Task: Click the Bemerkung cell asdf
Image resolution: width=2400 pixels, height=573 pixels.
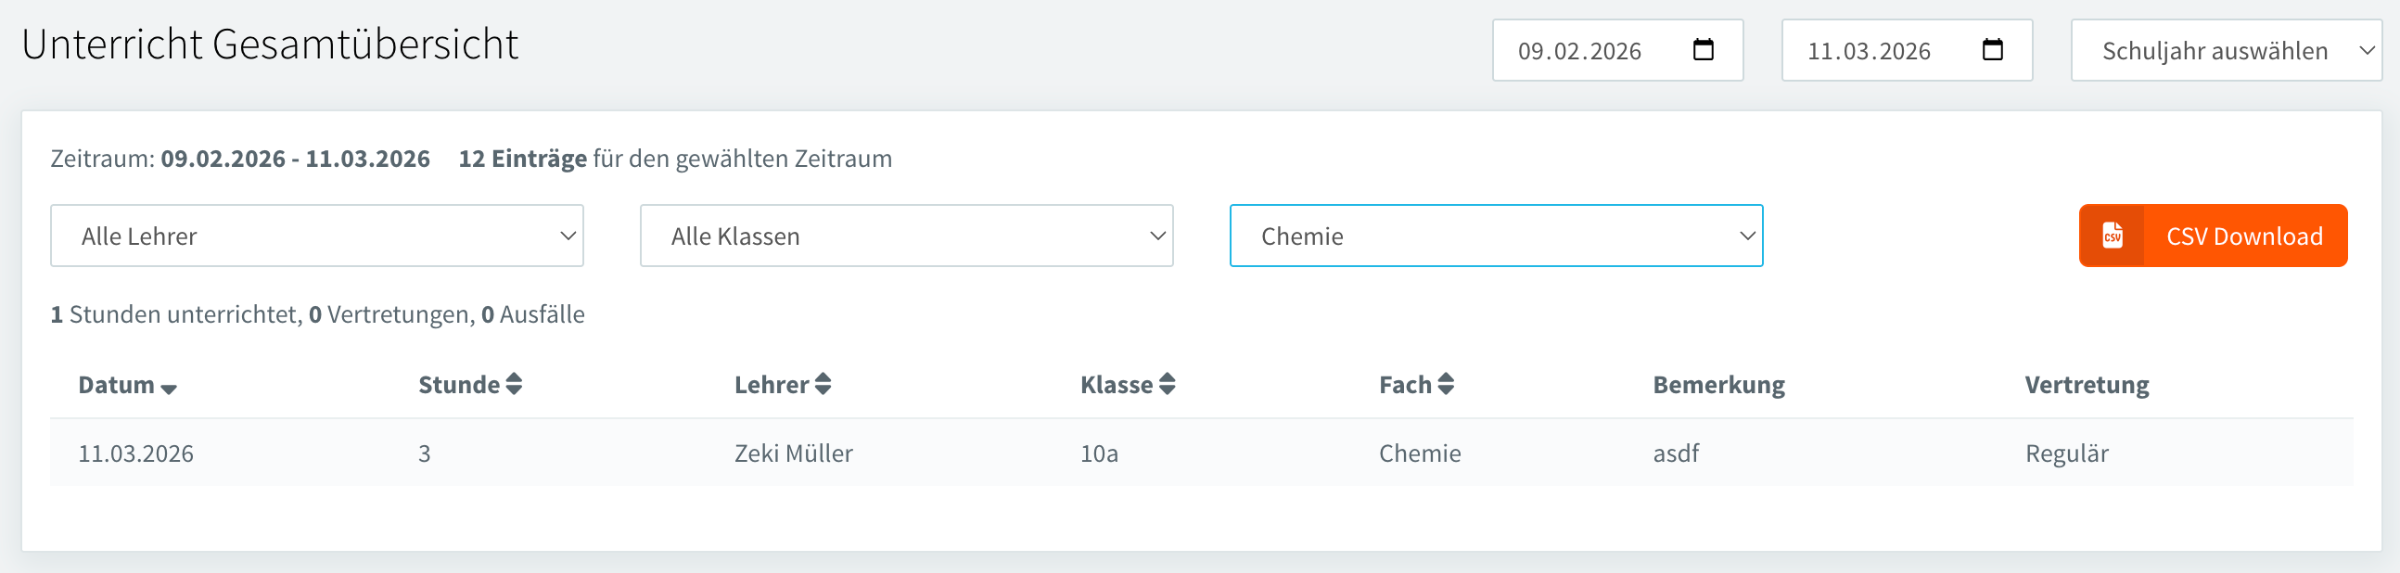Action: pos(1676,453)
